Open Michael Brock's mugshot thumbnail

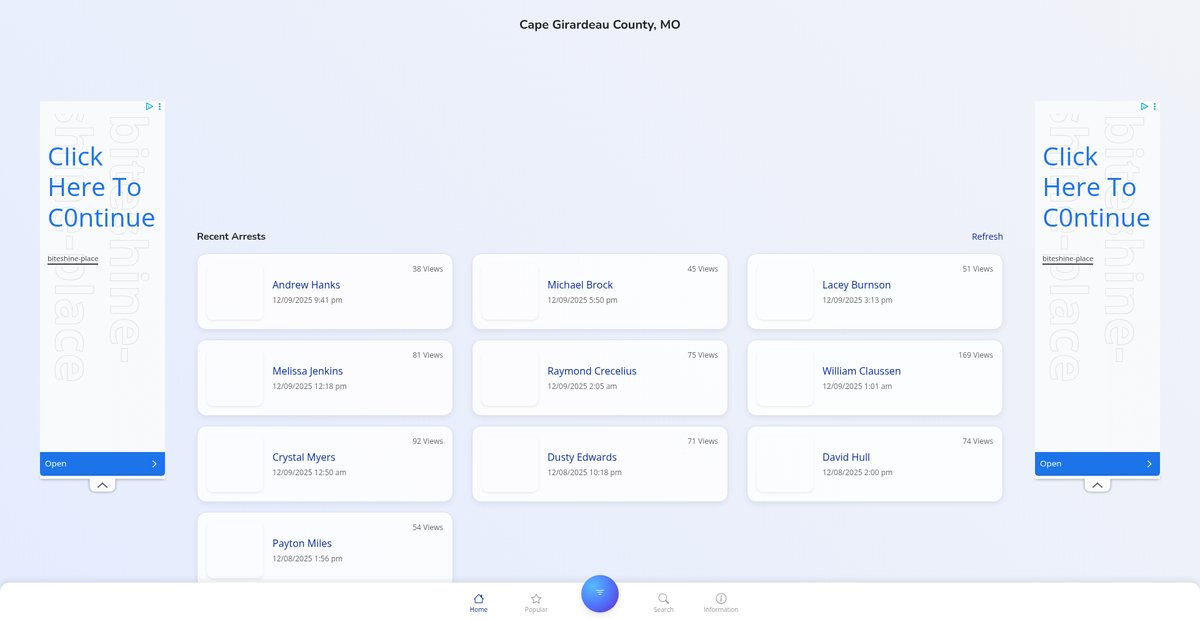(510, 292)
